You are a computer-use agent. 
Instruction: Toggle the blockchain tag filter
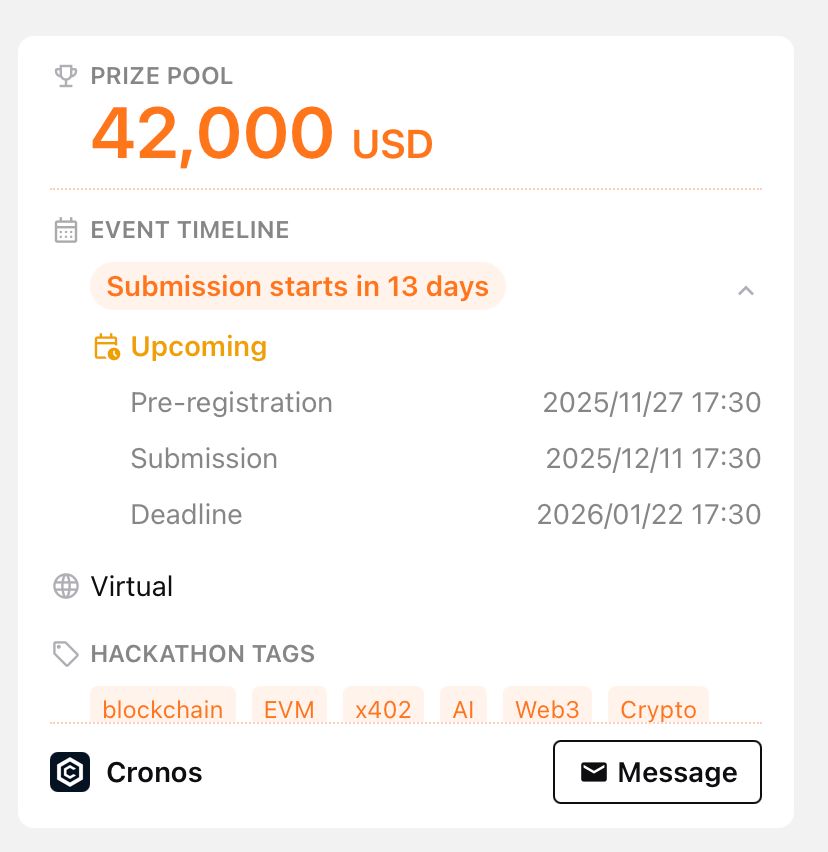[162, 709]
